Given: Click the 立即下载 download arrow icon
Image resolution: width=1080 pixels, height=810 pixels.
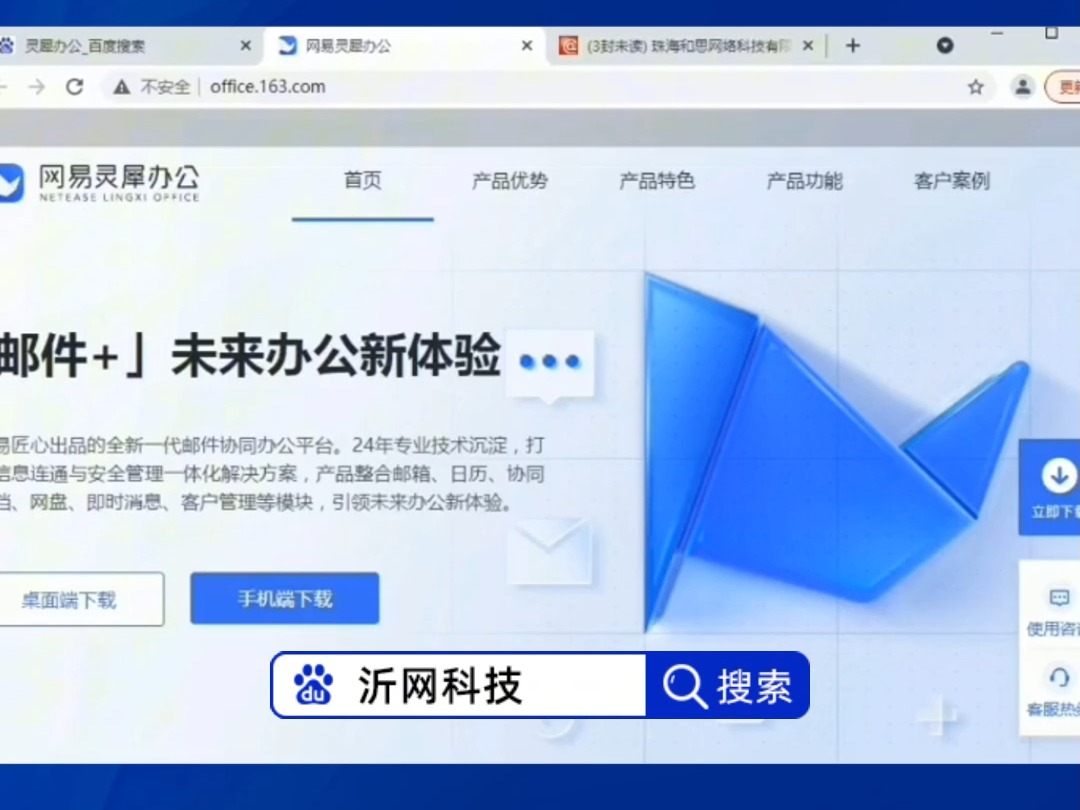Looking at the screenshot, I should click(1059, 475).
